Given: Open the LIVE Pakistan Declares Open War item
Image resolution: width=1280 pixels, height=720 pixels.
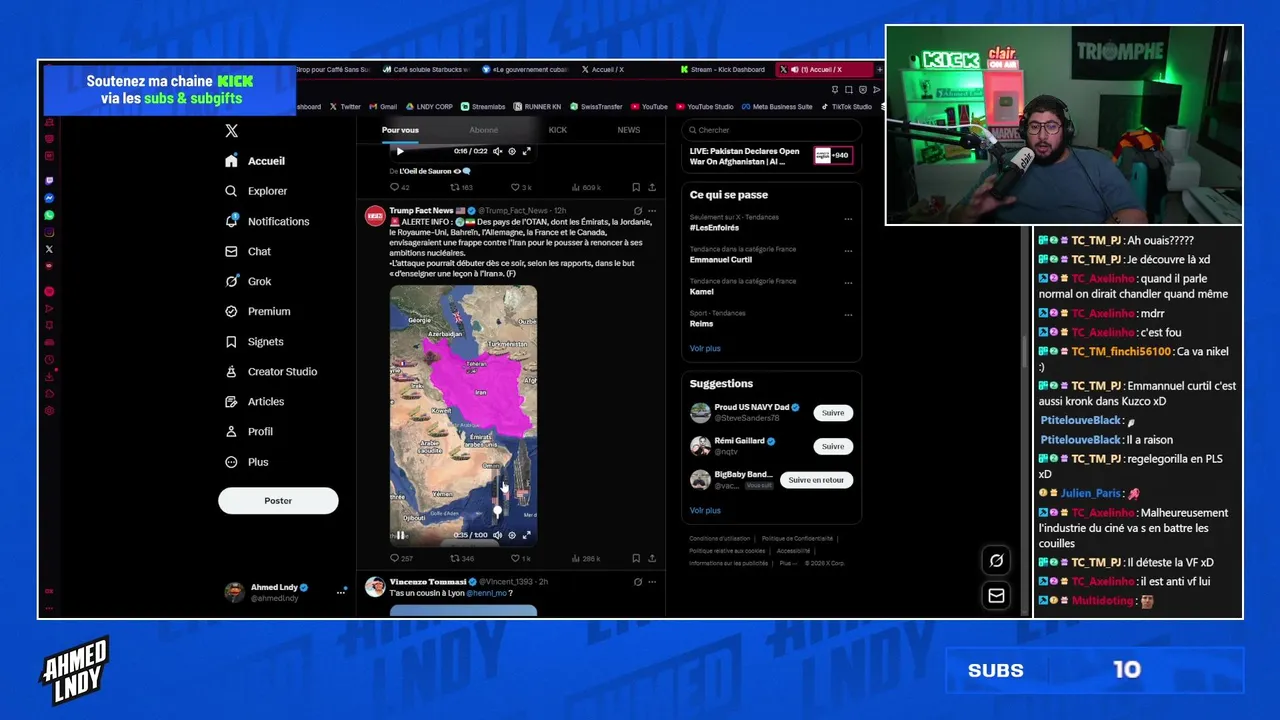Looking at the screenshot, I should click(771, 156).
